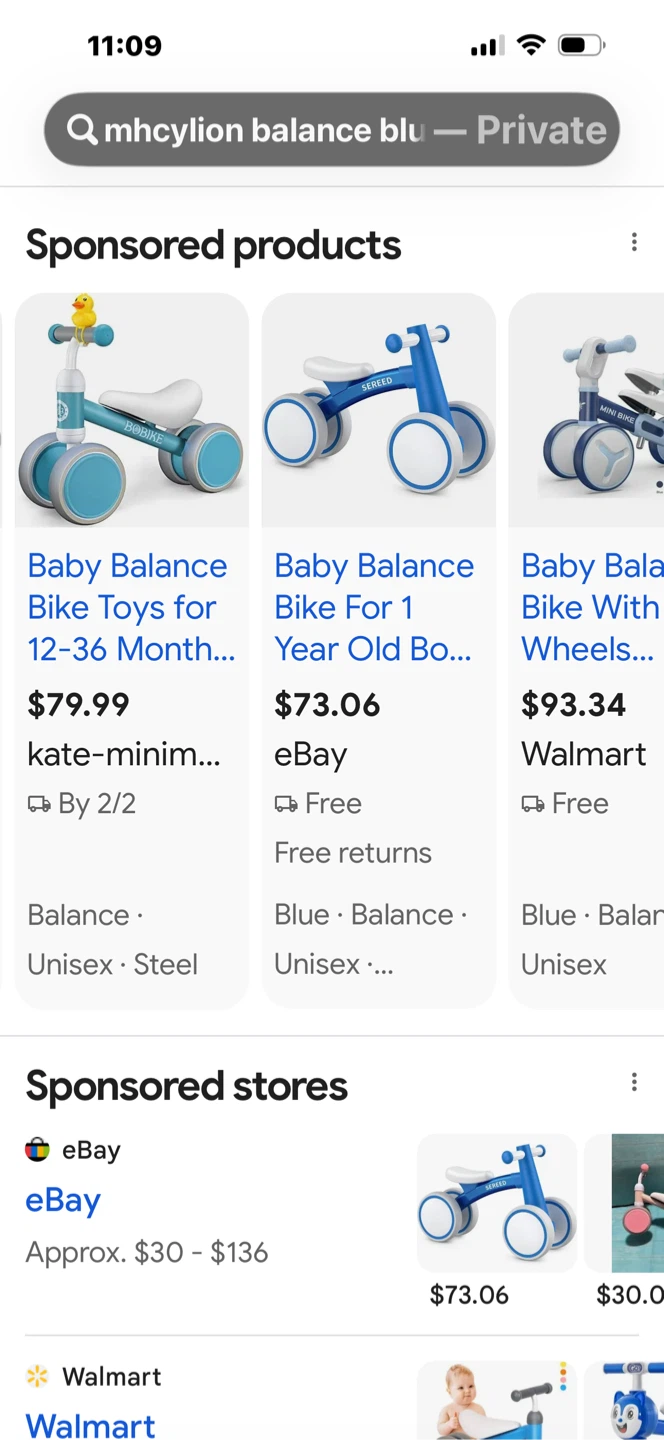Open Baby Balance Bike Toys for 12-36 Months link
Image resolution: width=664 pixels, height=1440 pixels.
pyautogui.click(x=130, y=607)
